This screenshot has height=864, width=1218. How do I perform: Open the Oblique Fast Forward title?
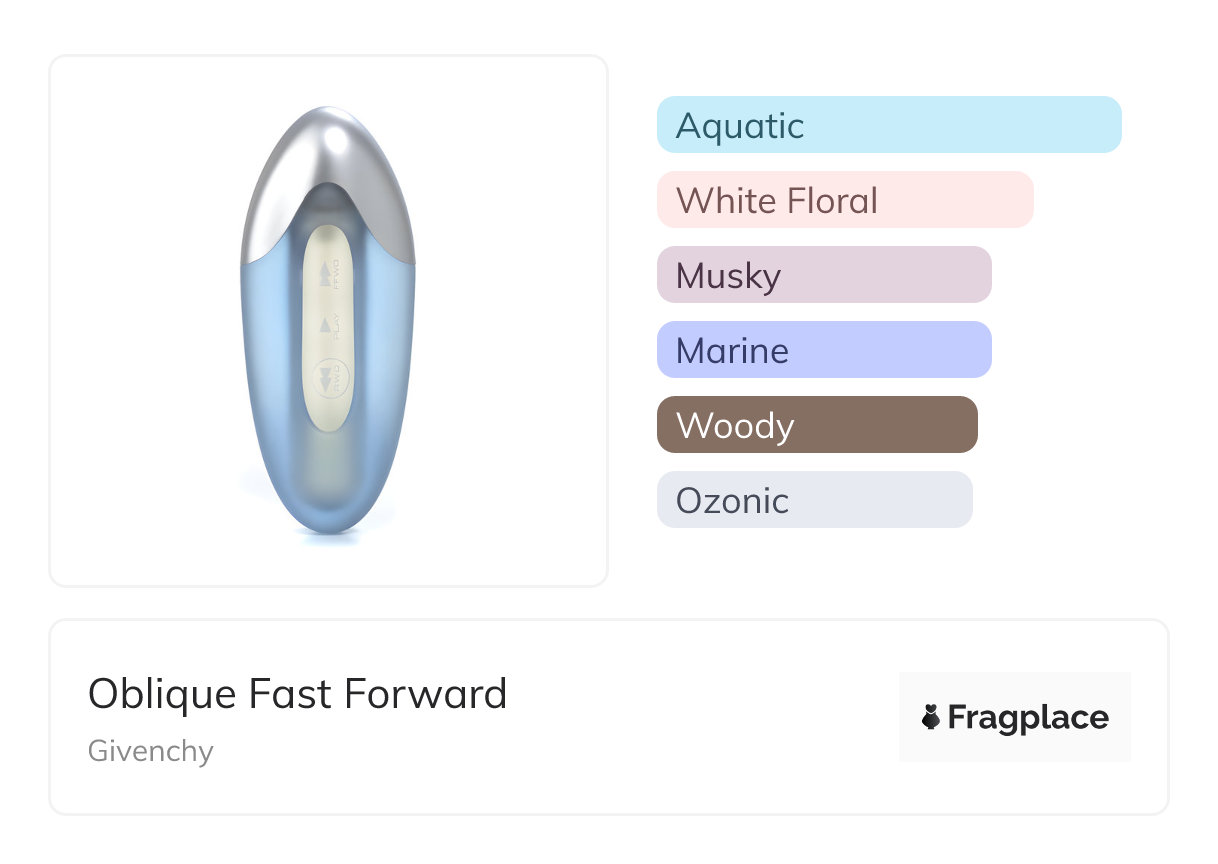(297, 693)
